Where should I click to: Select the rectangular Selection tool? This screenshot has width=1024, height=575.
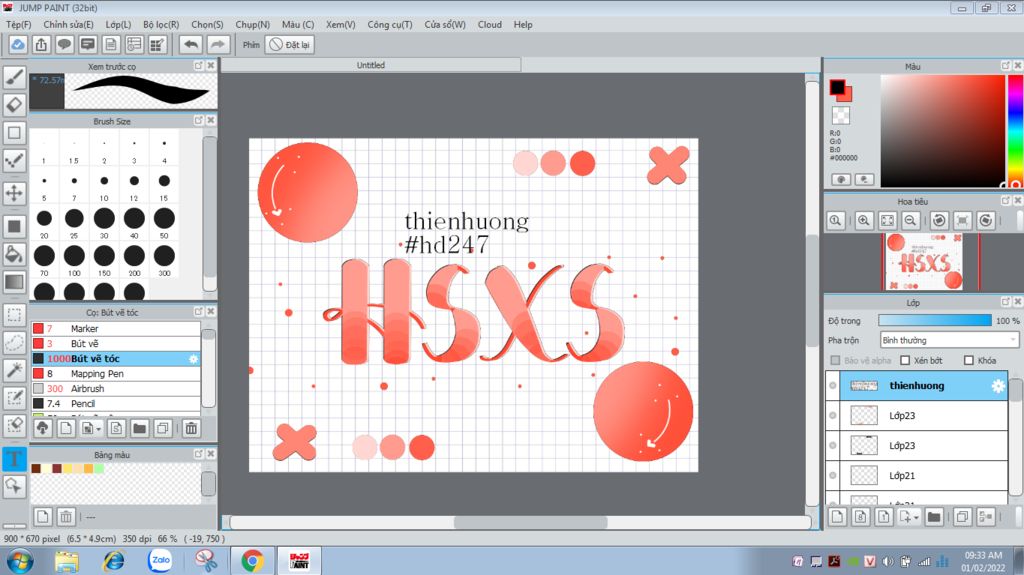coord(14,315)
